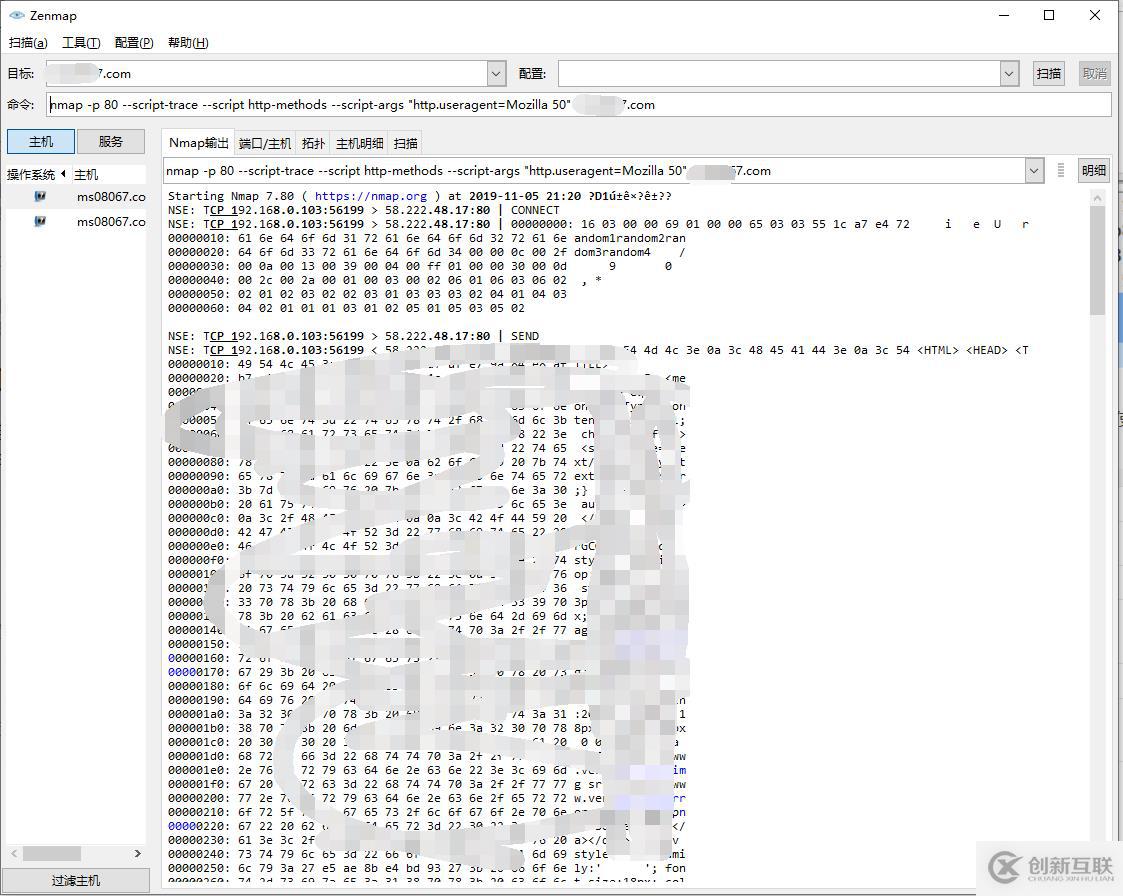Expand the 目标 target dropdown arrow
This screenshot has width=1123, height=896.
[x=496, y=74]
